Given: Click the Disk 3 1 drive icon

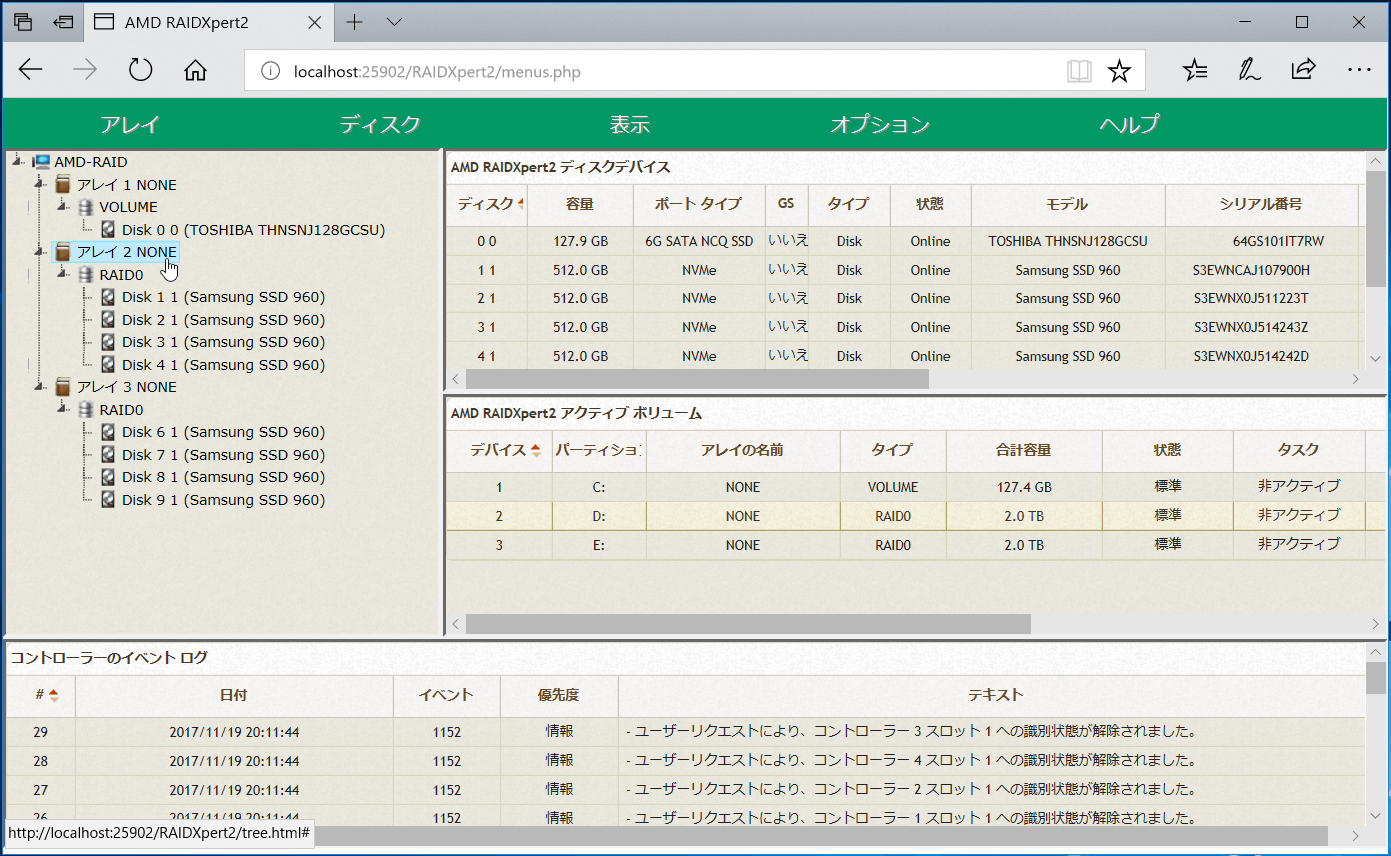Looking at the screenshot, I should tap(109, 342).
